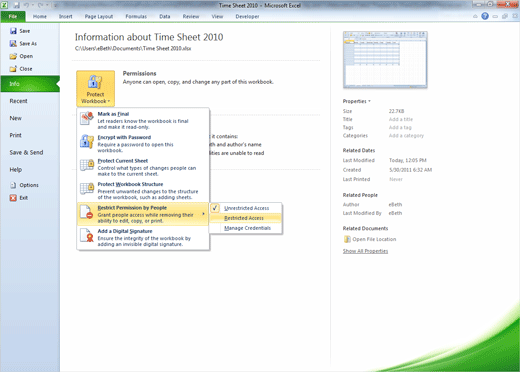Image resolution: width=520 pixels, height=372 pixels.
Task: Expand Restrict Permission by People submenu arrow
Action: point(203,214)
